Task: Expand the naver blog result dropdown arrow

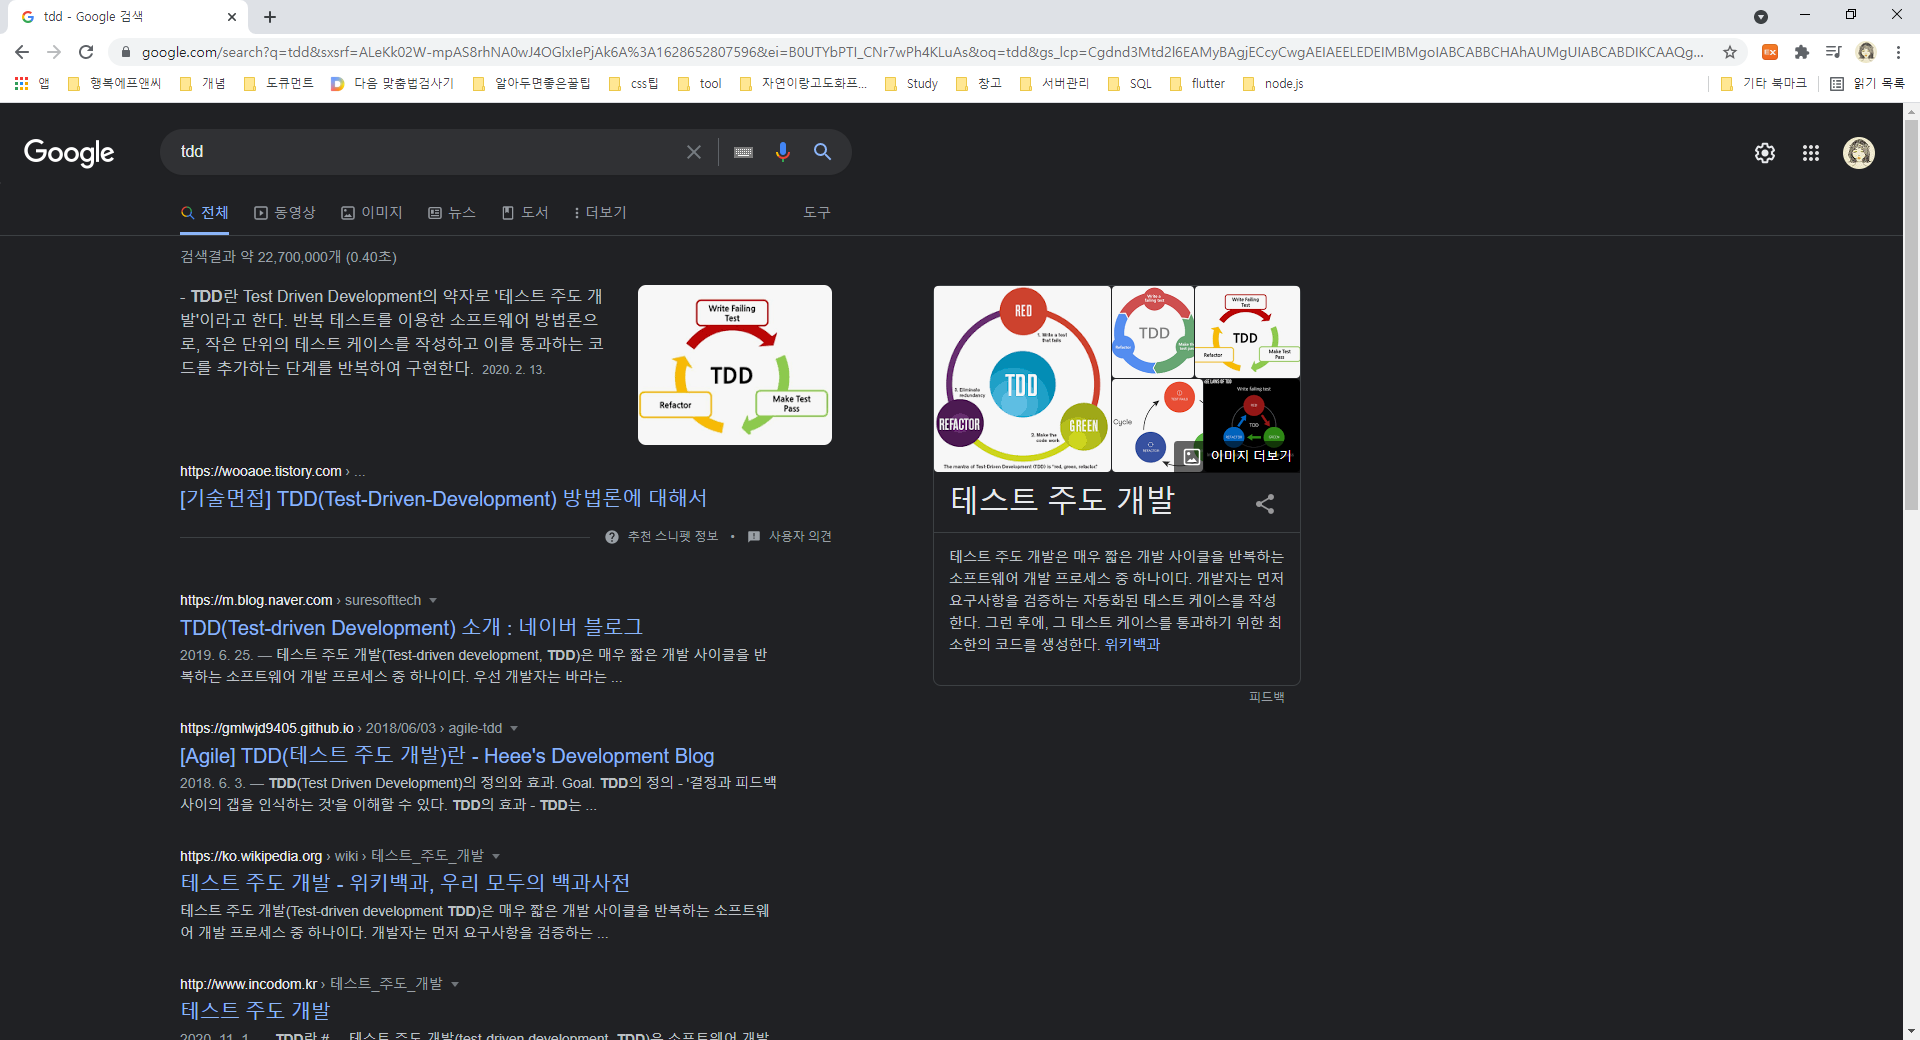Action: pos(433,601)
